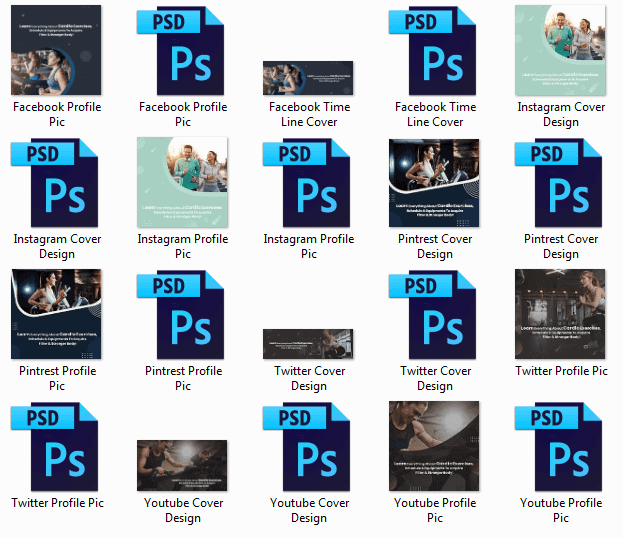
Task: Open the Instagram Cover Design image thumbnail
Action: pyautogui.click(x=560, y=50)
